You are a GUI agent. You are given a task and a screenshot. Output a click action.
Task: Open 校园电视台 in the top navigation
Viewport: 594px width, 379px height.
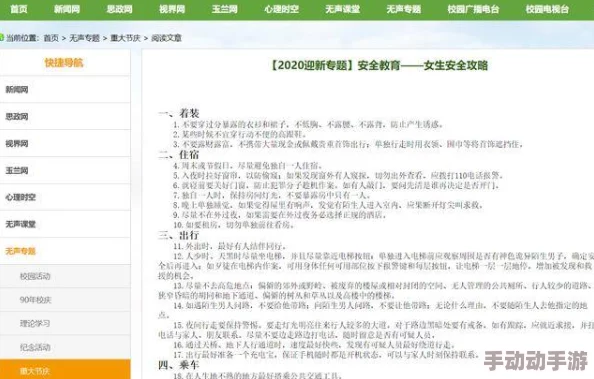coord(547,9)
